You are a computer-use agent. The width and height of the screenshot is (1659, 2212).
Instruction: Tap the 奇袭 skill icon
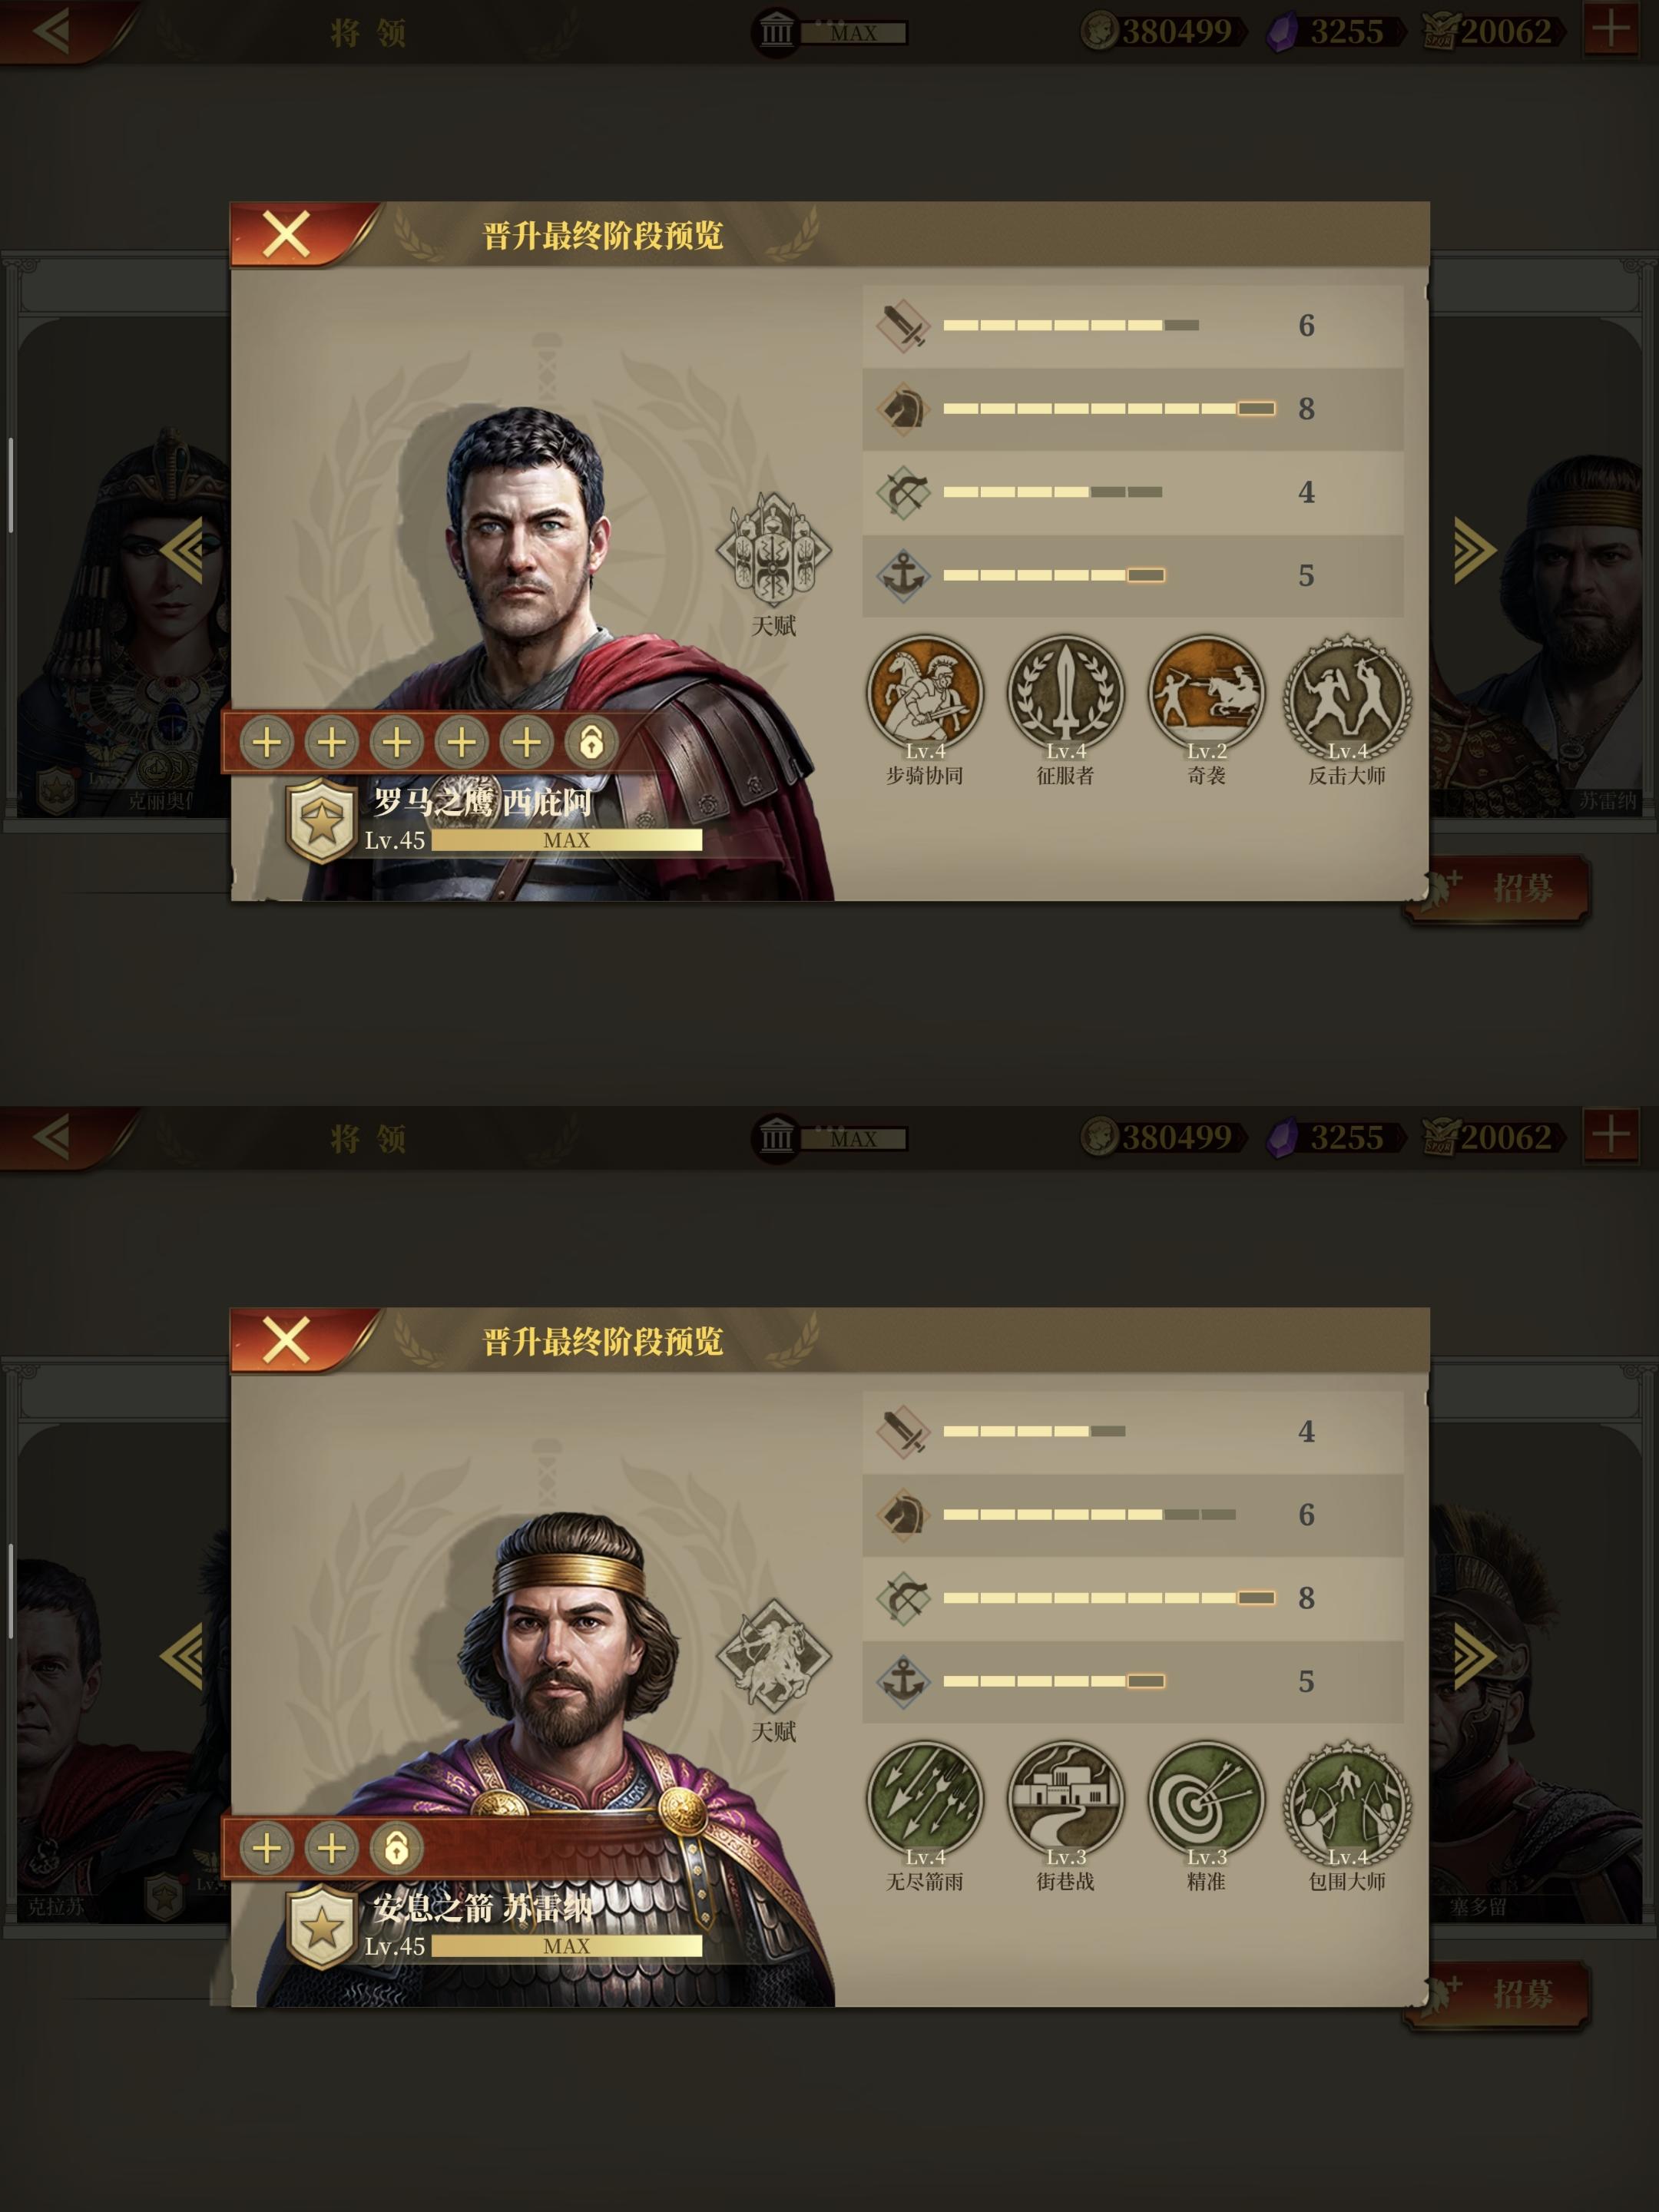1206,692
